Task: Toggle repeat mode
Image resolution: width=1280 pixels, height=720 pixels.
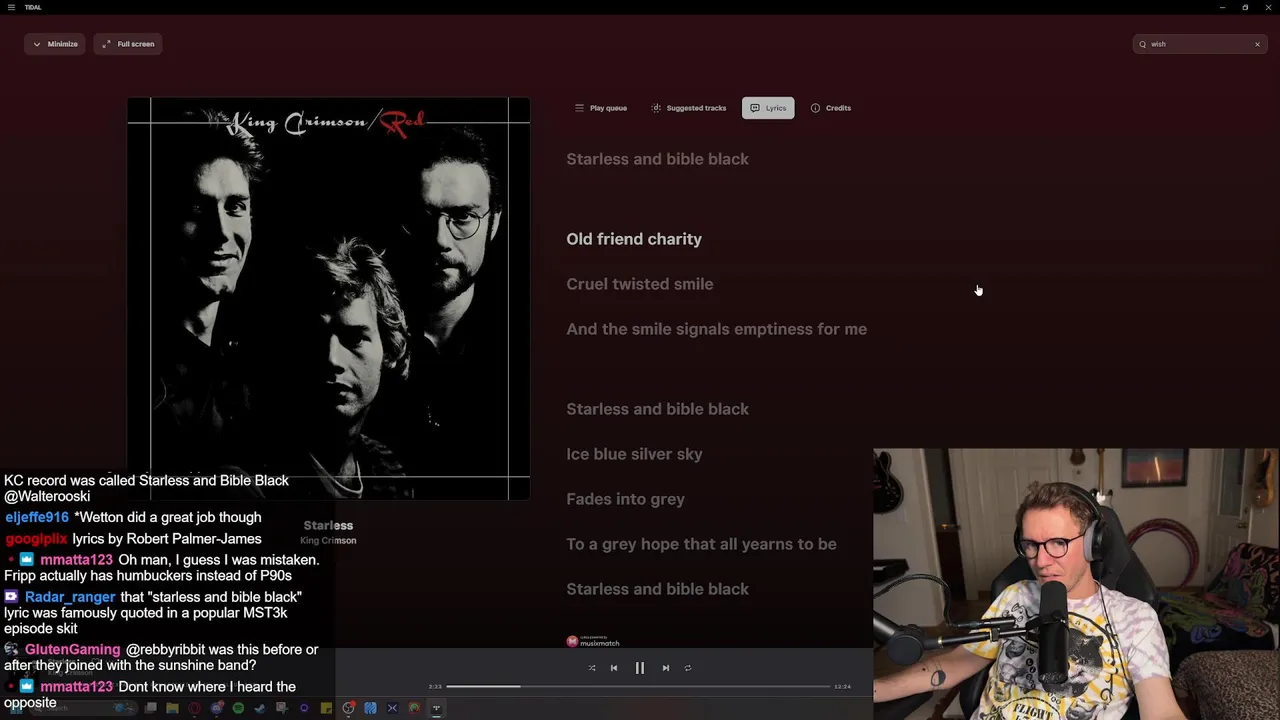Action: tap(688, 668)
